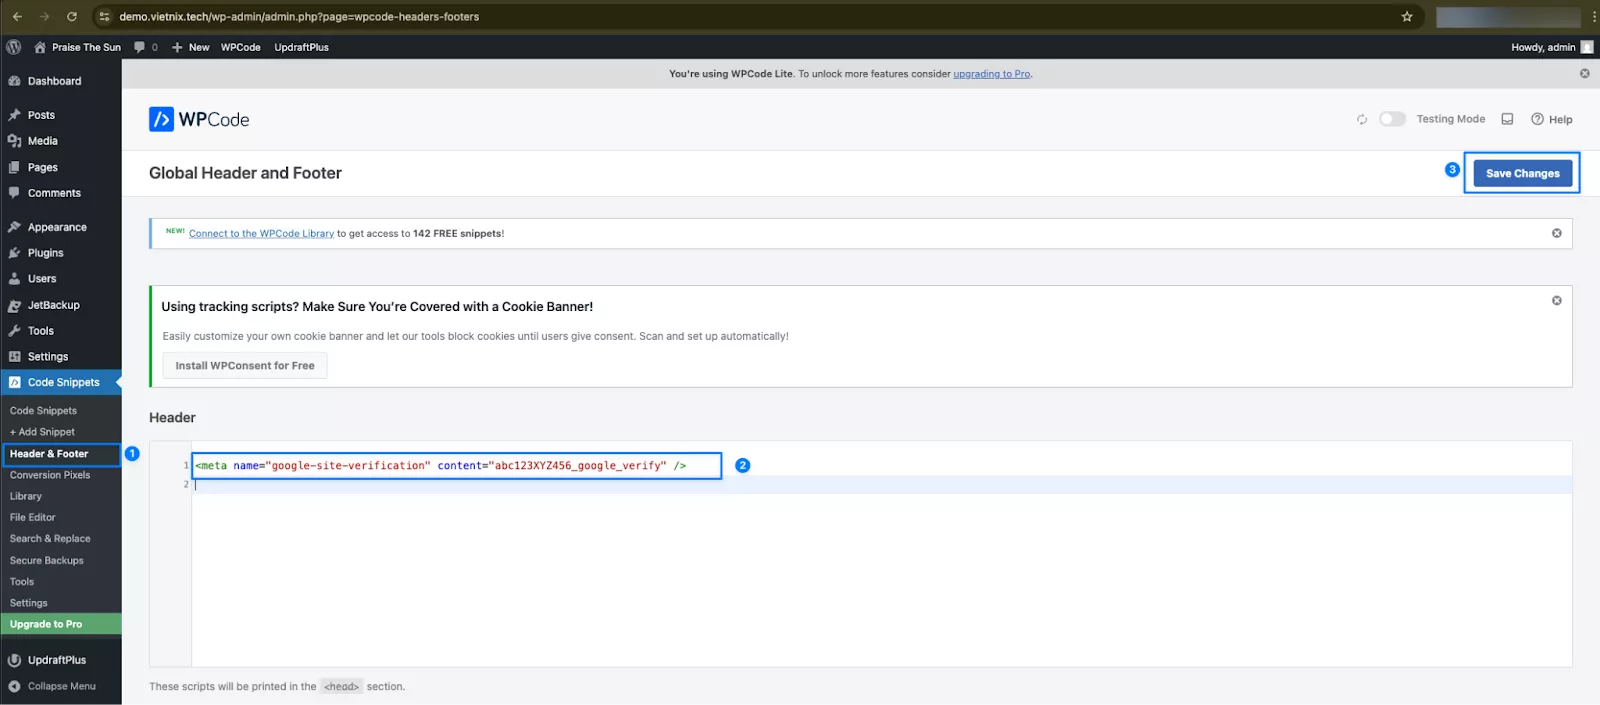The width and height of the screenshot is (1600, 705).
Task: Close the Cookie Banner notice
Action: pos(1556,300)
